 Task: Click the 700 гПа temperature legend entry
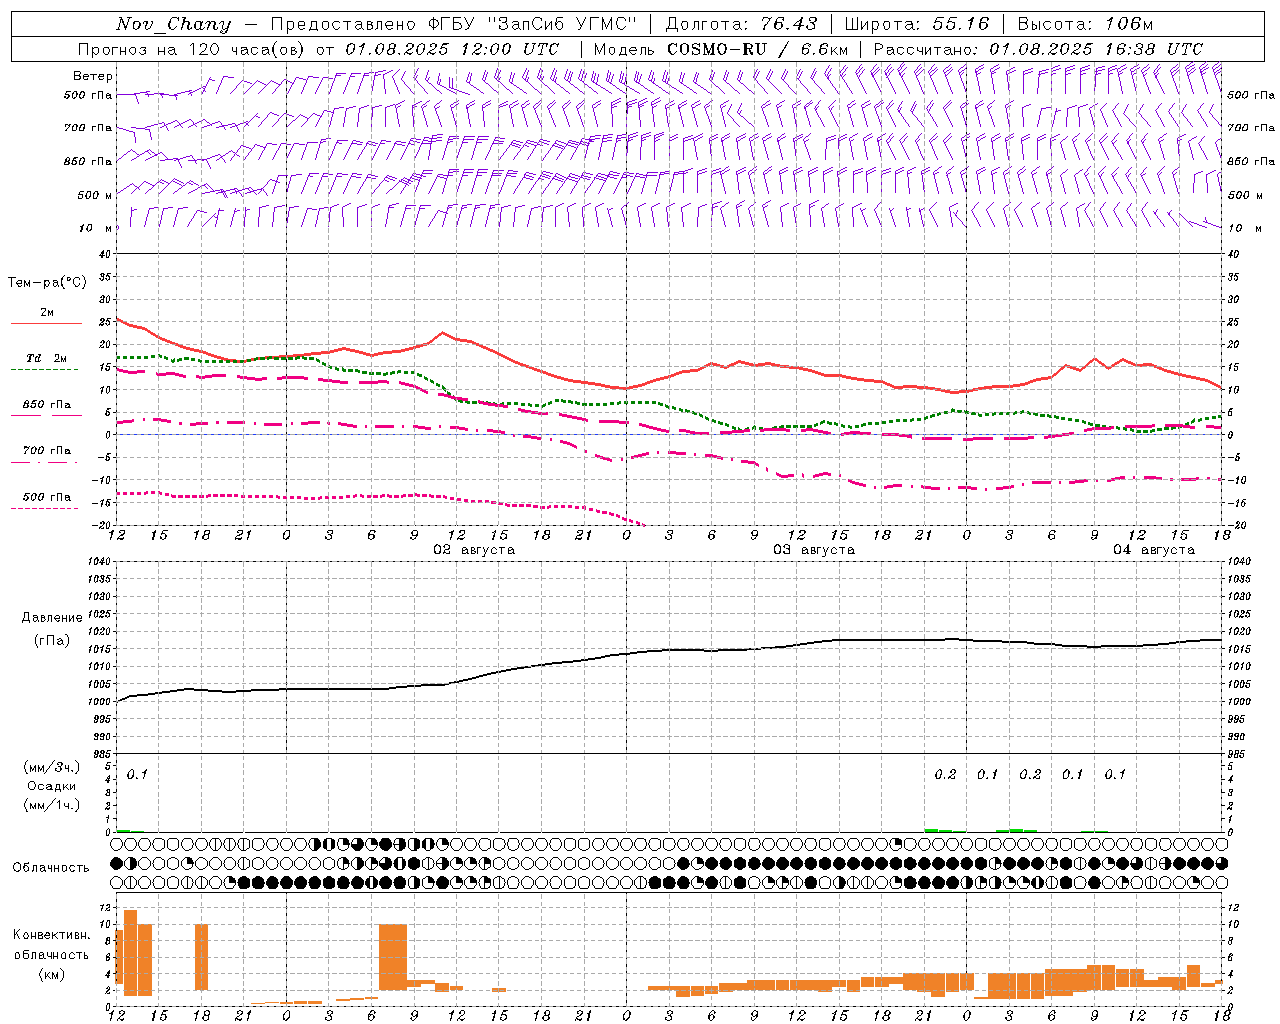[47, 451]
